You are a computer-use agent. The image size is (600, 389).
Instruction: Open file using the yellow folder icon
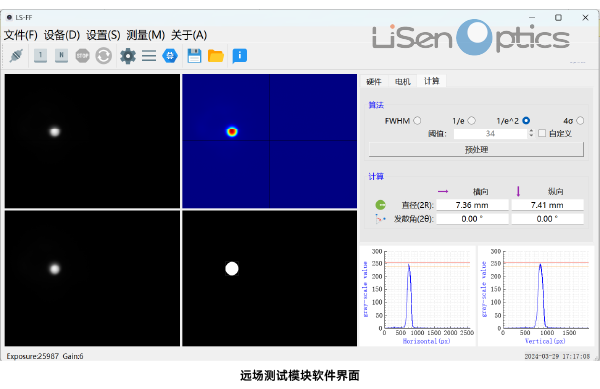[216, 56]
